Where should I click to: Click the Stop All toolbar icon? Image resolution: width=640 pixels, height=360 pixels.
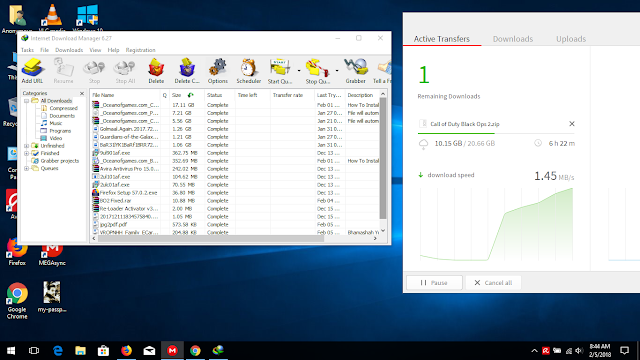pyautogui.click(x=125, y=71)
